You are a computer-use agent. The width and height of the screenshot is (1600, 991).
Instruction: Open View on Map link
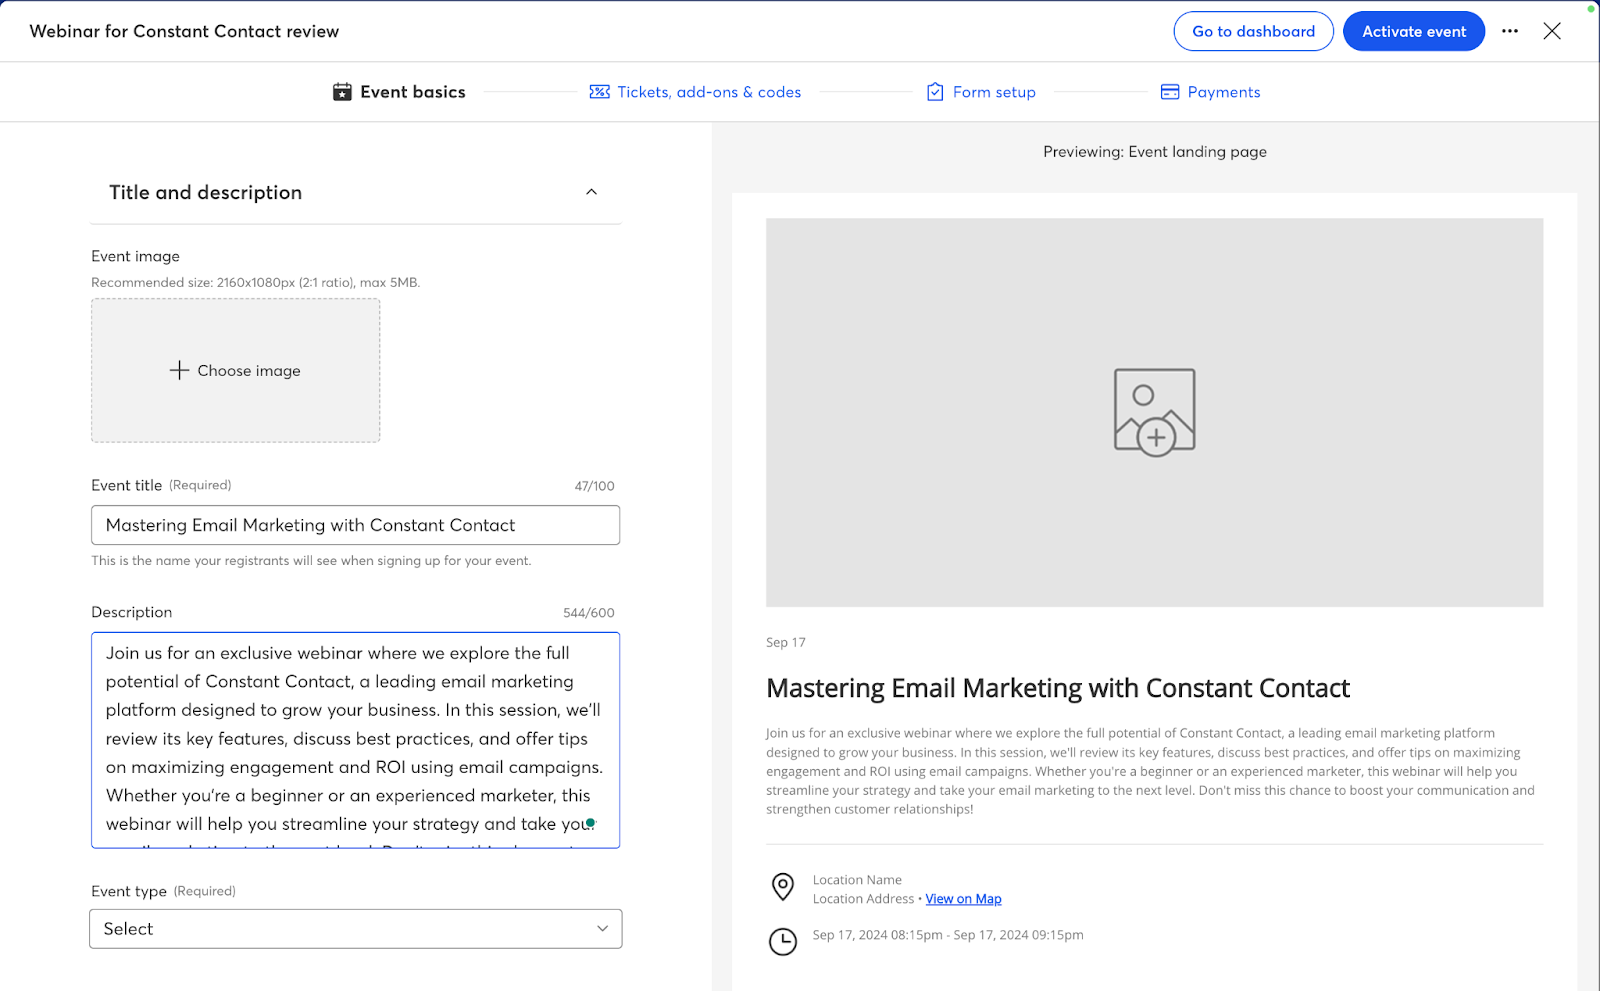pyautogui.click(x=963, y=898)
